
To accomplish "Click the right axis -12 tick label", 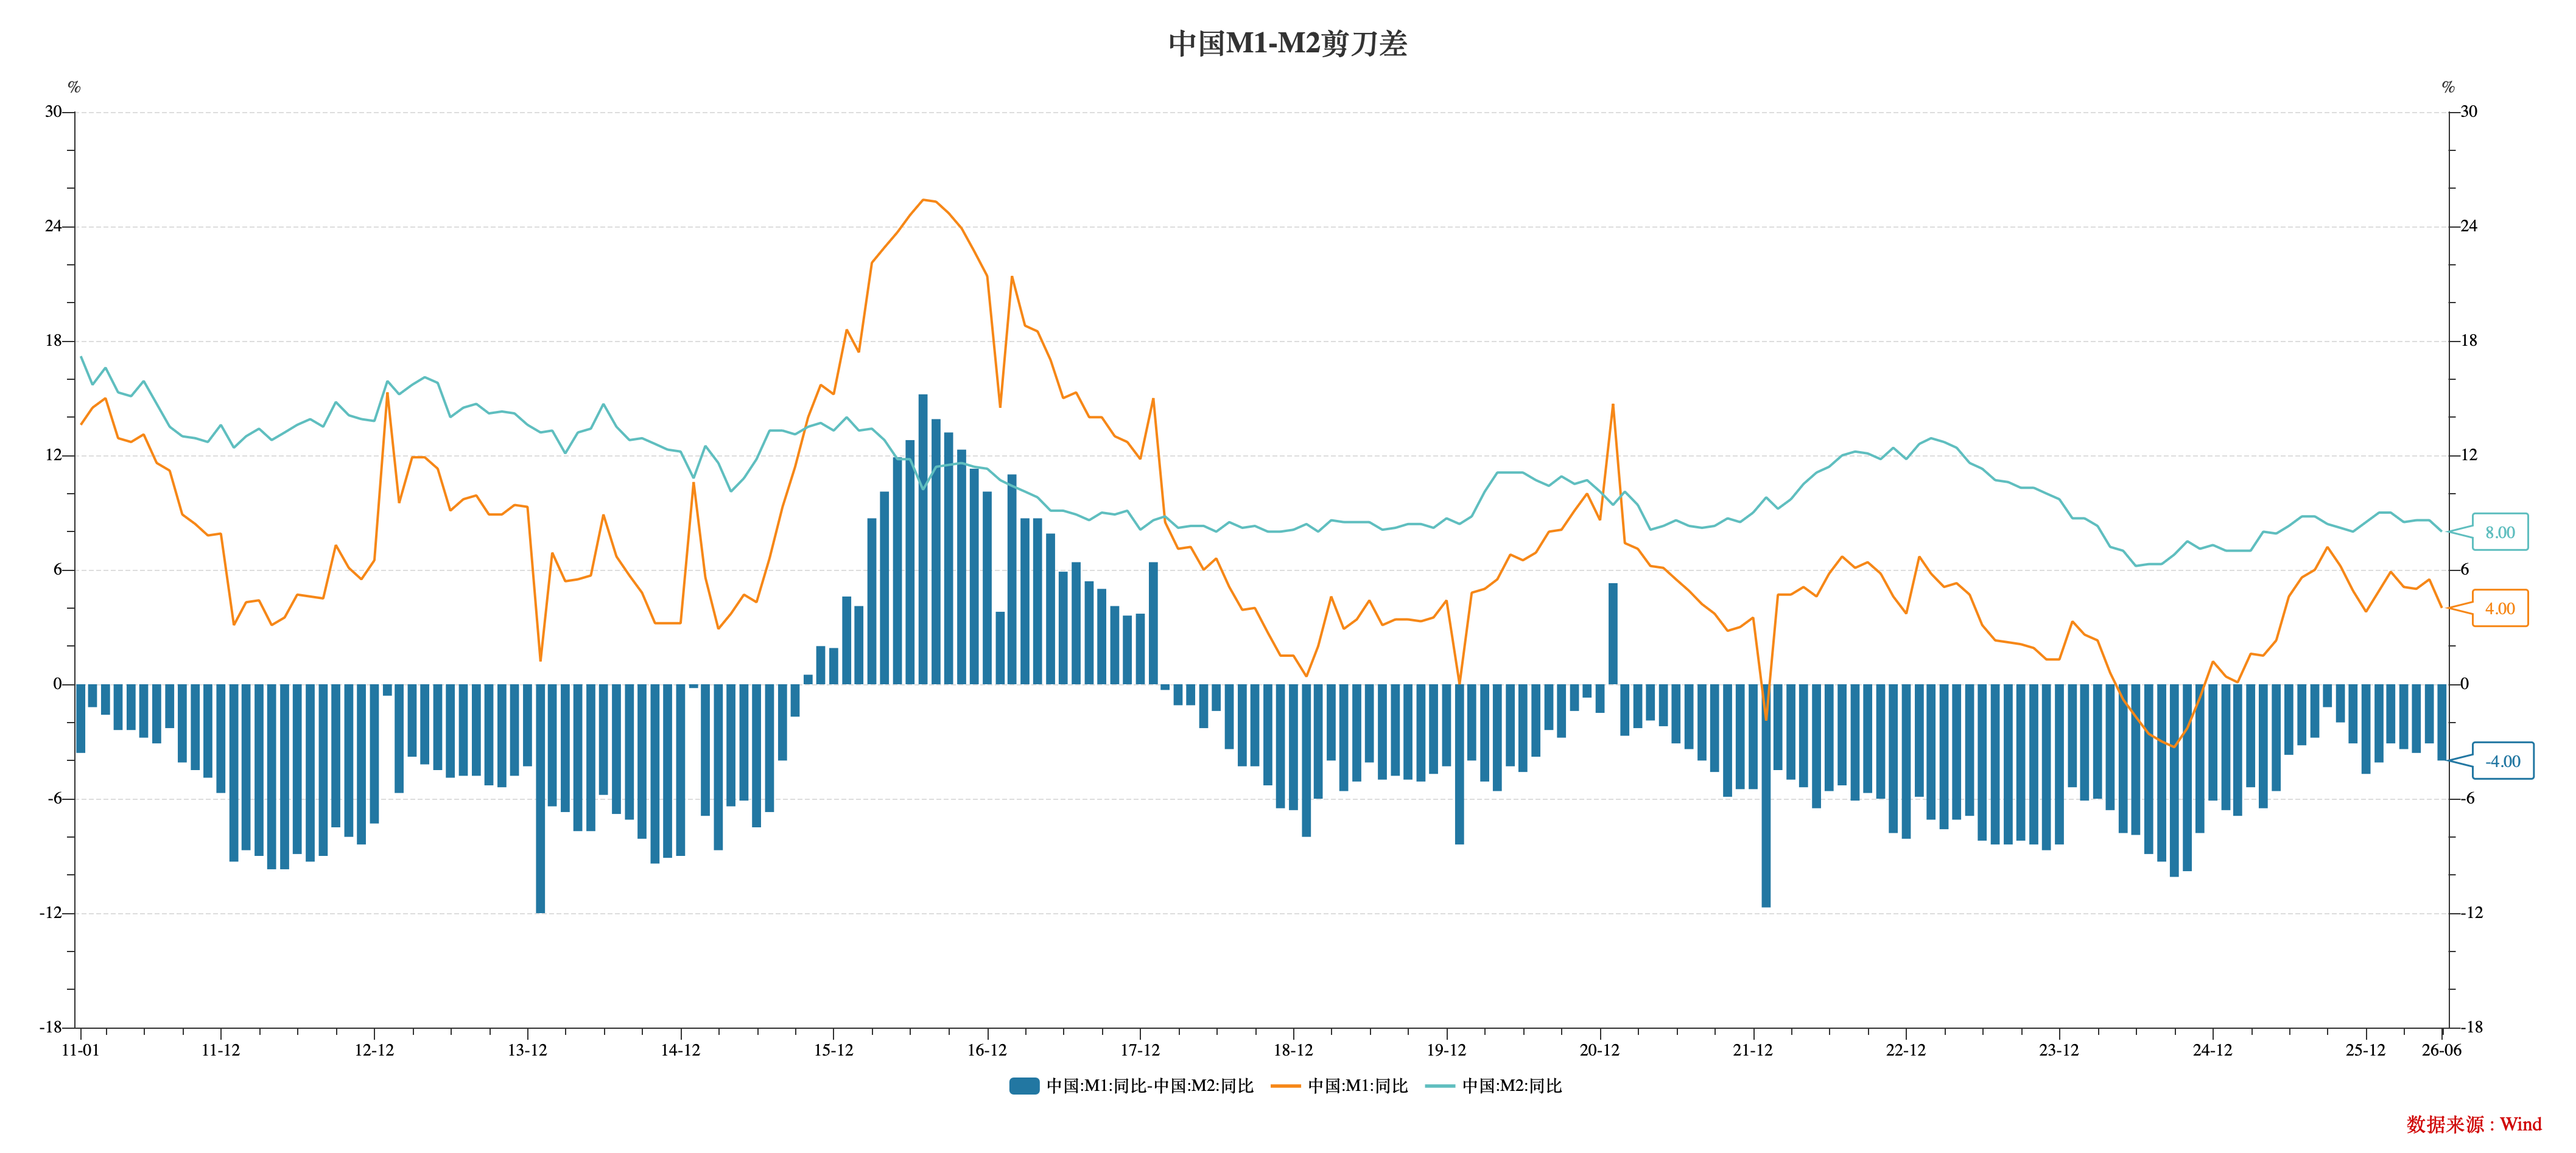I will (2471, 913).
